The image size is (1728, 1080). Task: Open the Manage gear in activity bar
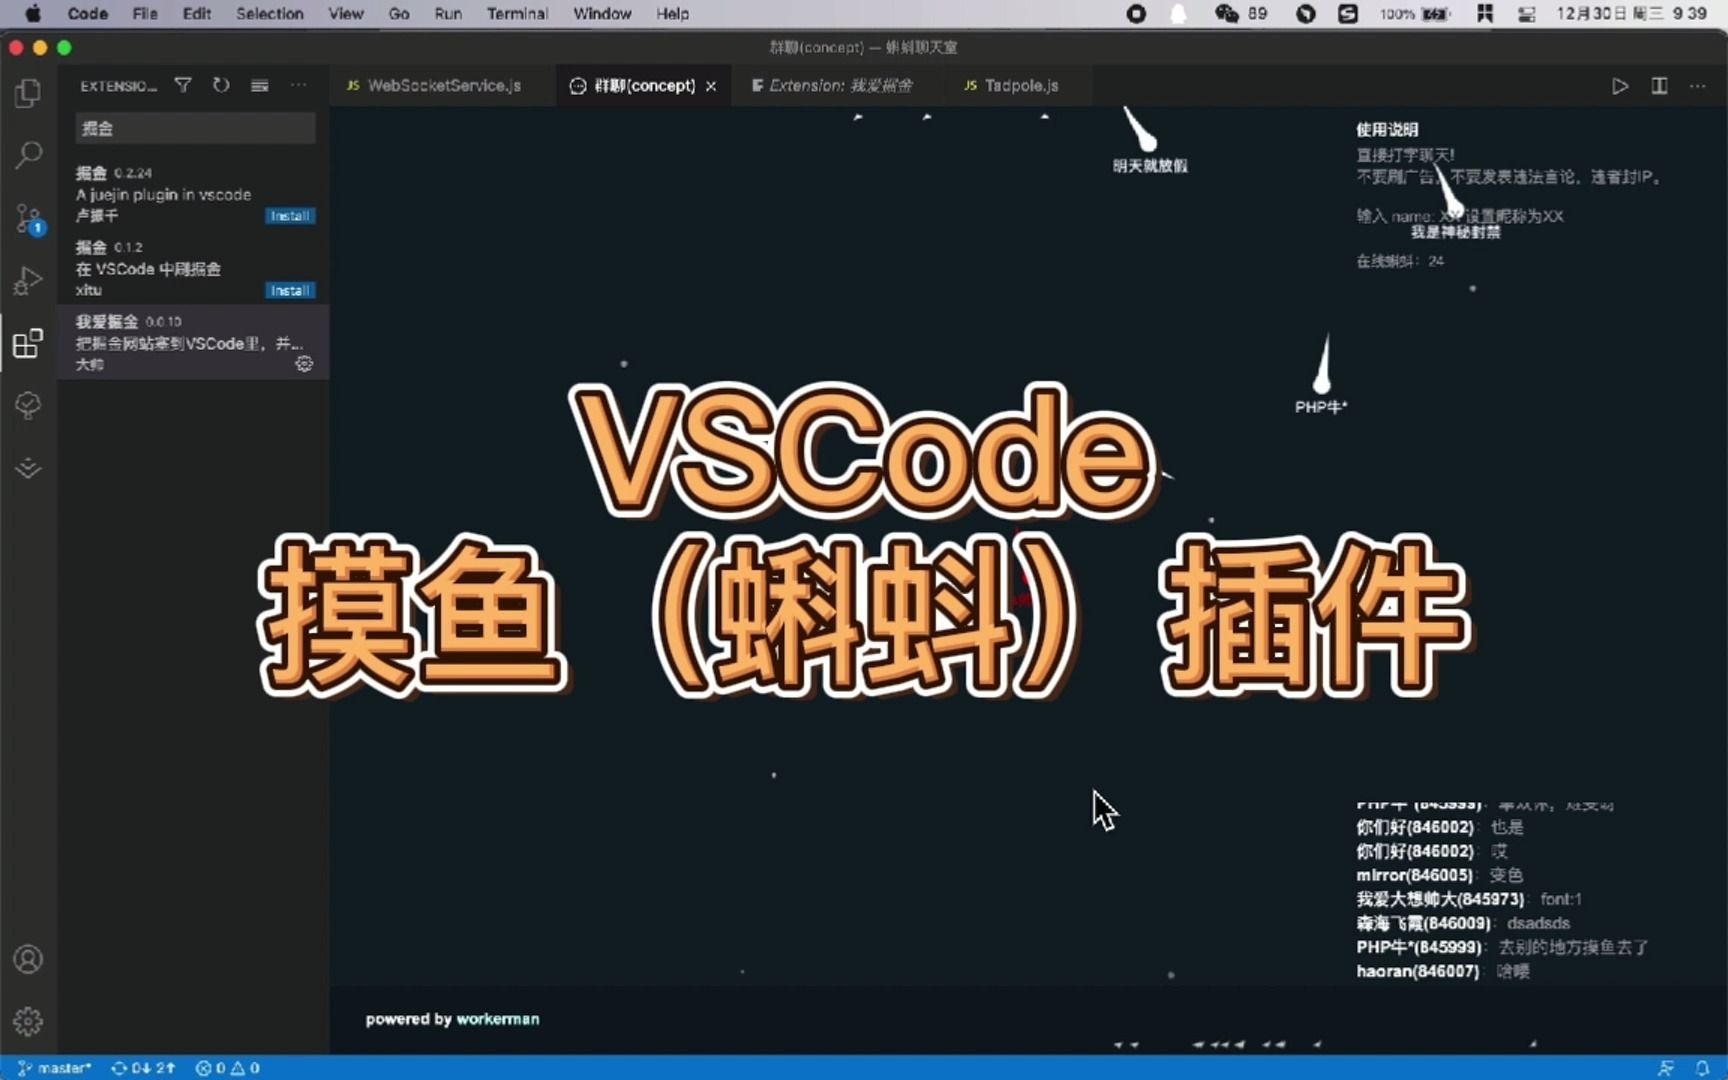pos(28,1021)
